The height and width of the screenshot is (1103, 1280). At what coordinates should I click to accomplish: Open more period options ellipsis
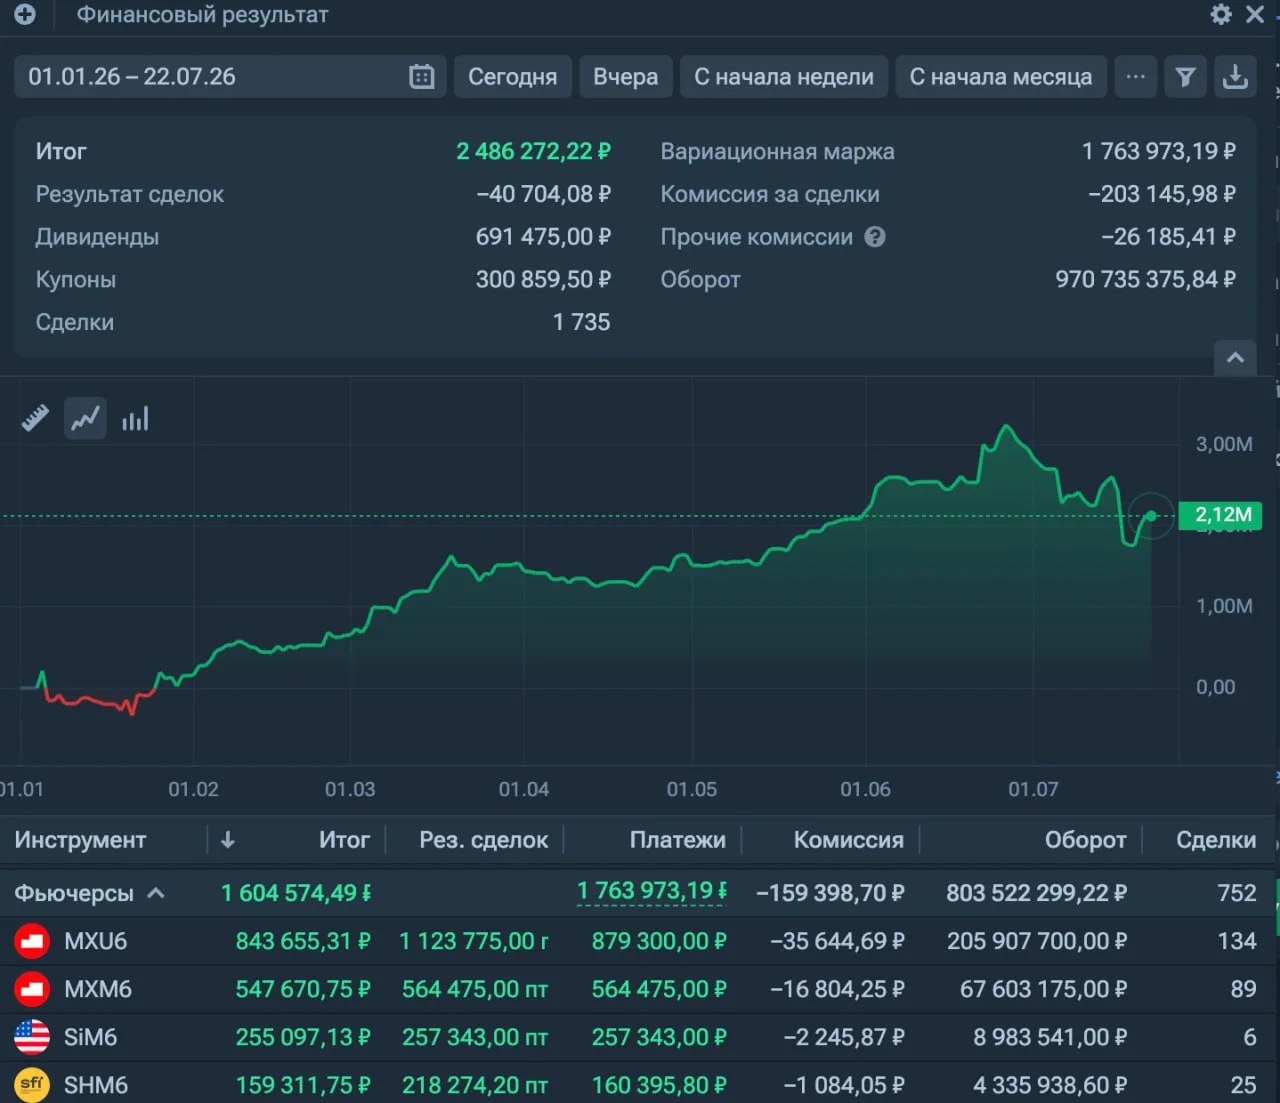(1136, 77)
